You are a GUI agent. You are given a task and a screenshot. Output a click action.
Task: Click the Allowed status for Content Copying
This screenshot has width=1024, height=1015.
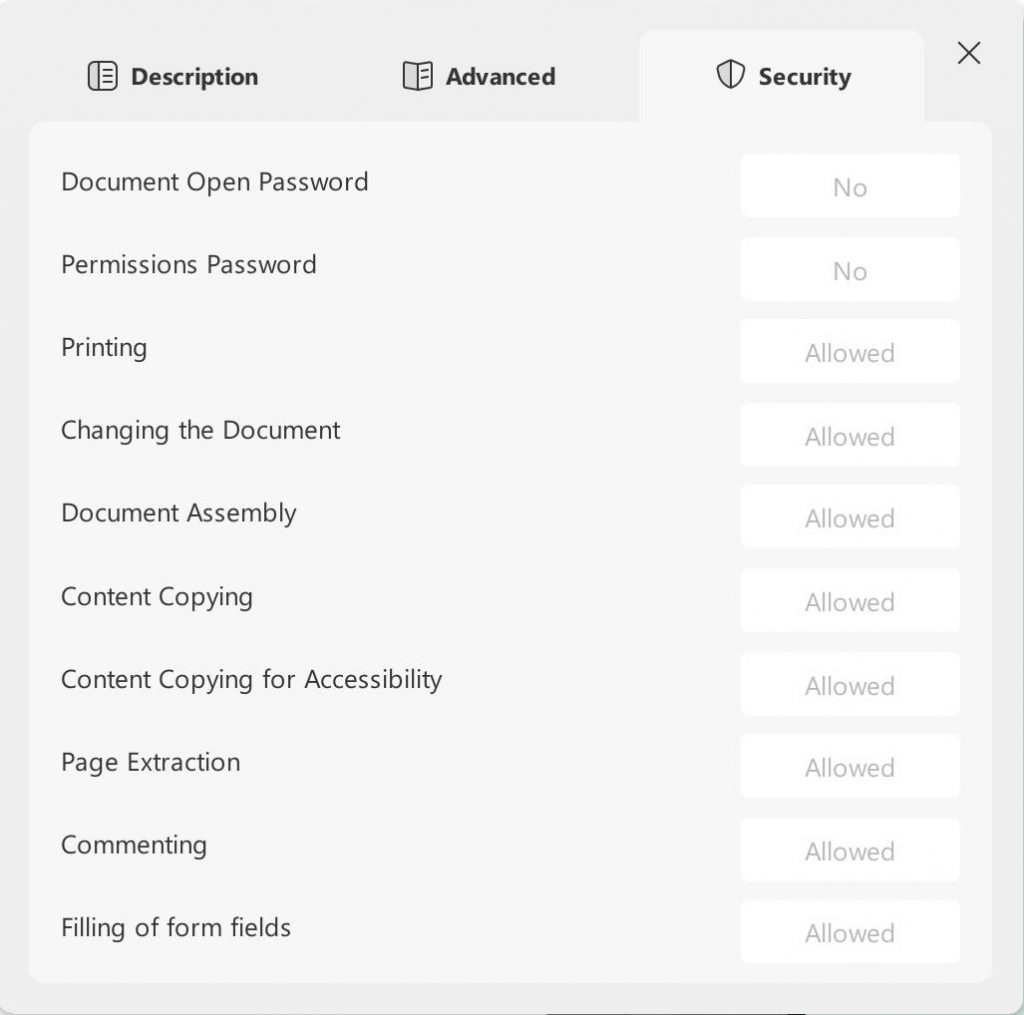850,601
